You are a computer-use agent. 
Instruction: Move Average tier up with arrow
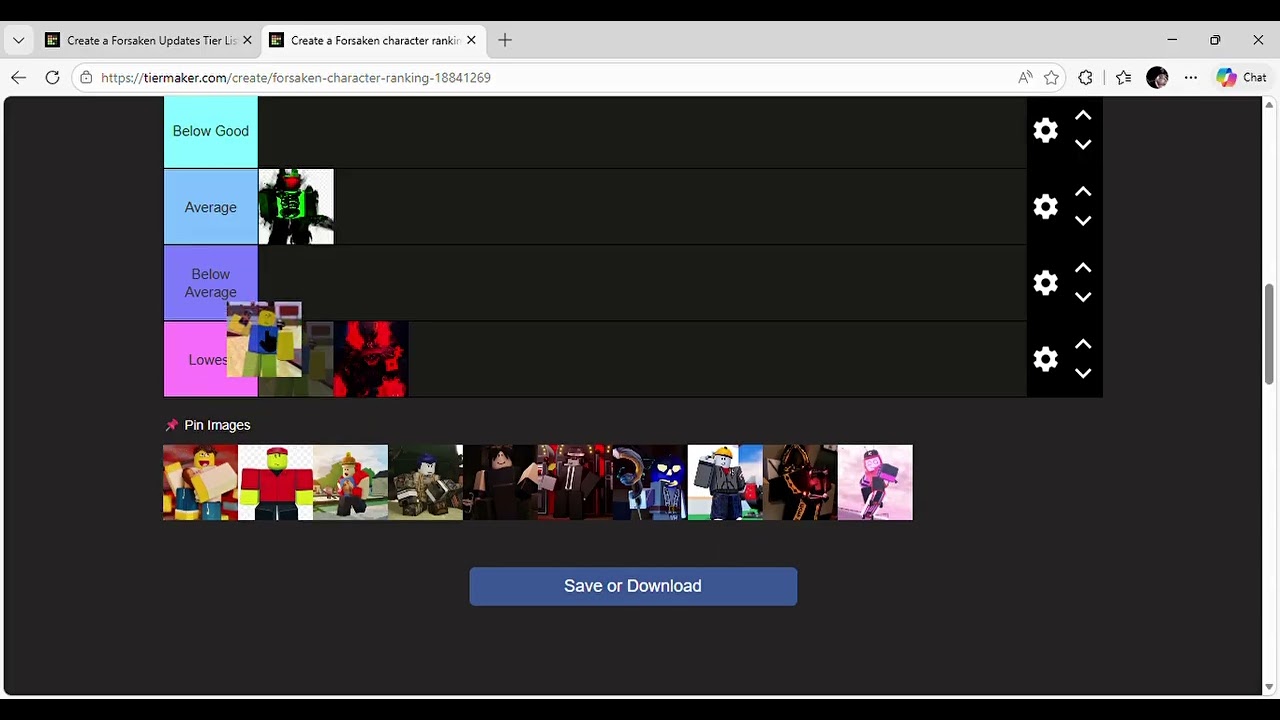pyautogui.click(x=1083, y=192)
